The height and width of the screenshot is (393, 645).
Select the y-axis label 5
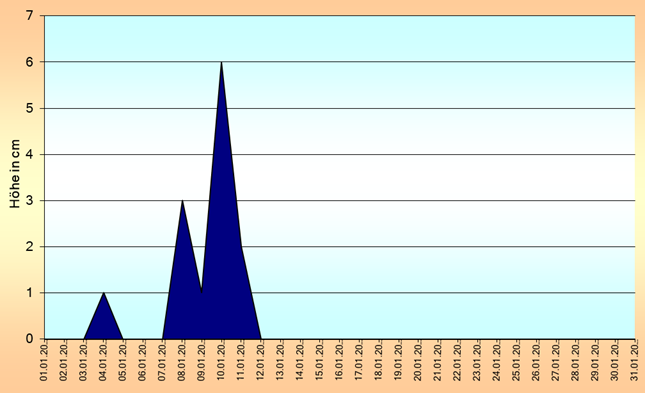click(x=29, y=108)
